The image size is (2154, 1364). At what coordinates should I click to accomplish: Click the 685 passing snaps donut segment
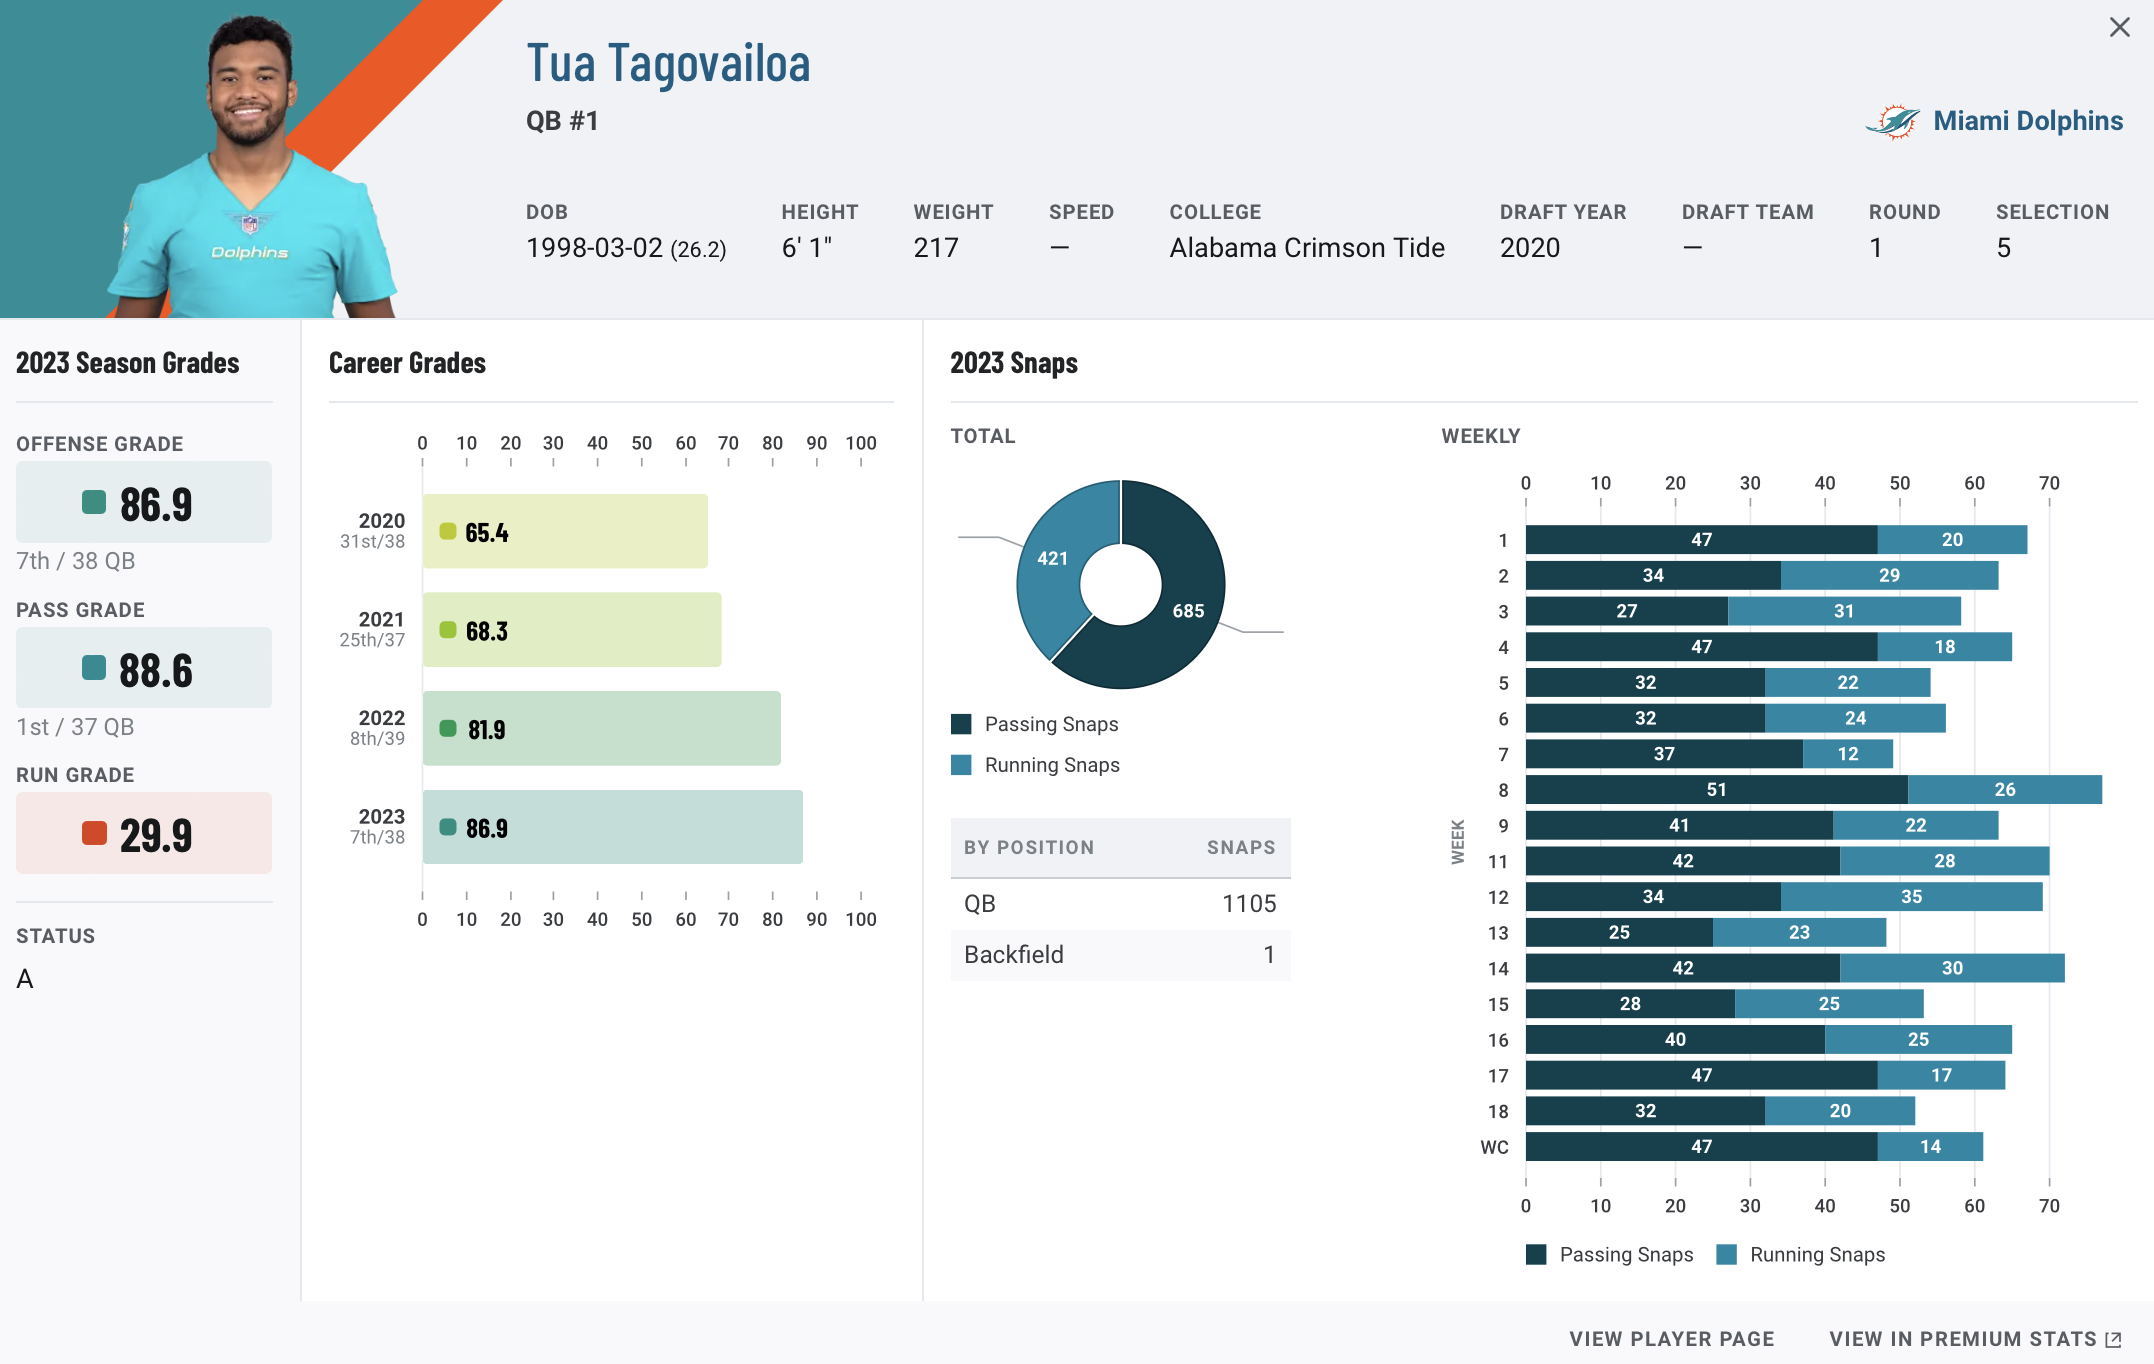pyautogui.click(x=1187, y=611)
